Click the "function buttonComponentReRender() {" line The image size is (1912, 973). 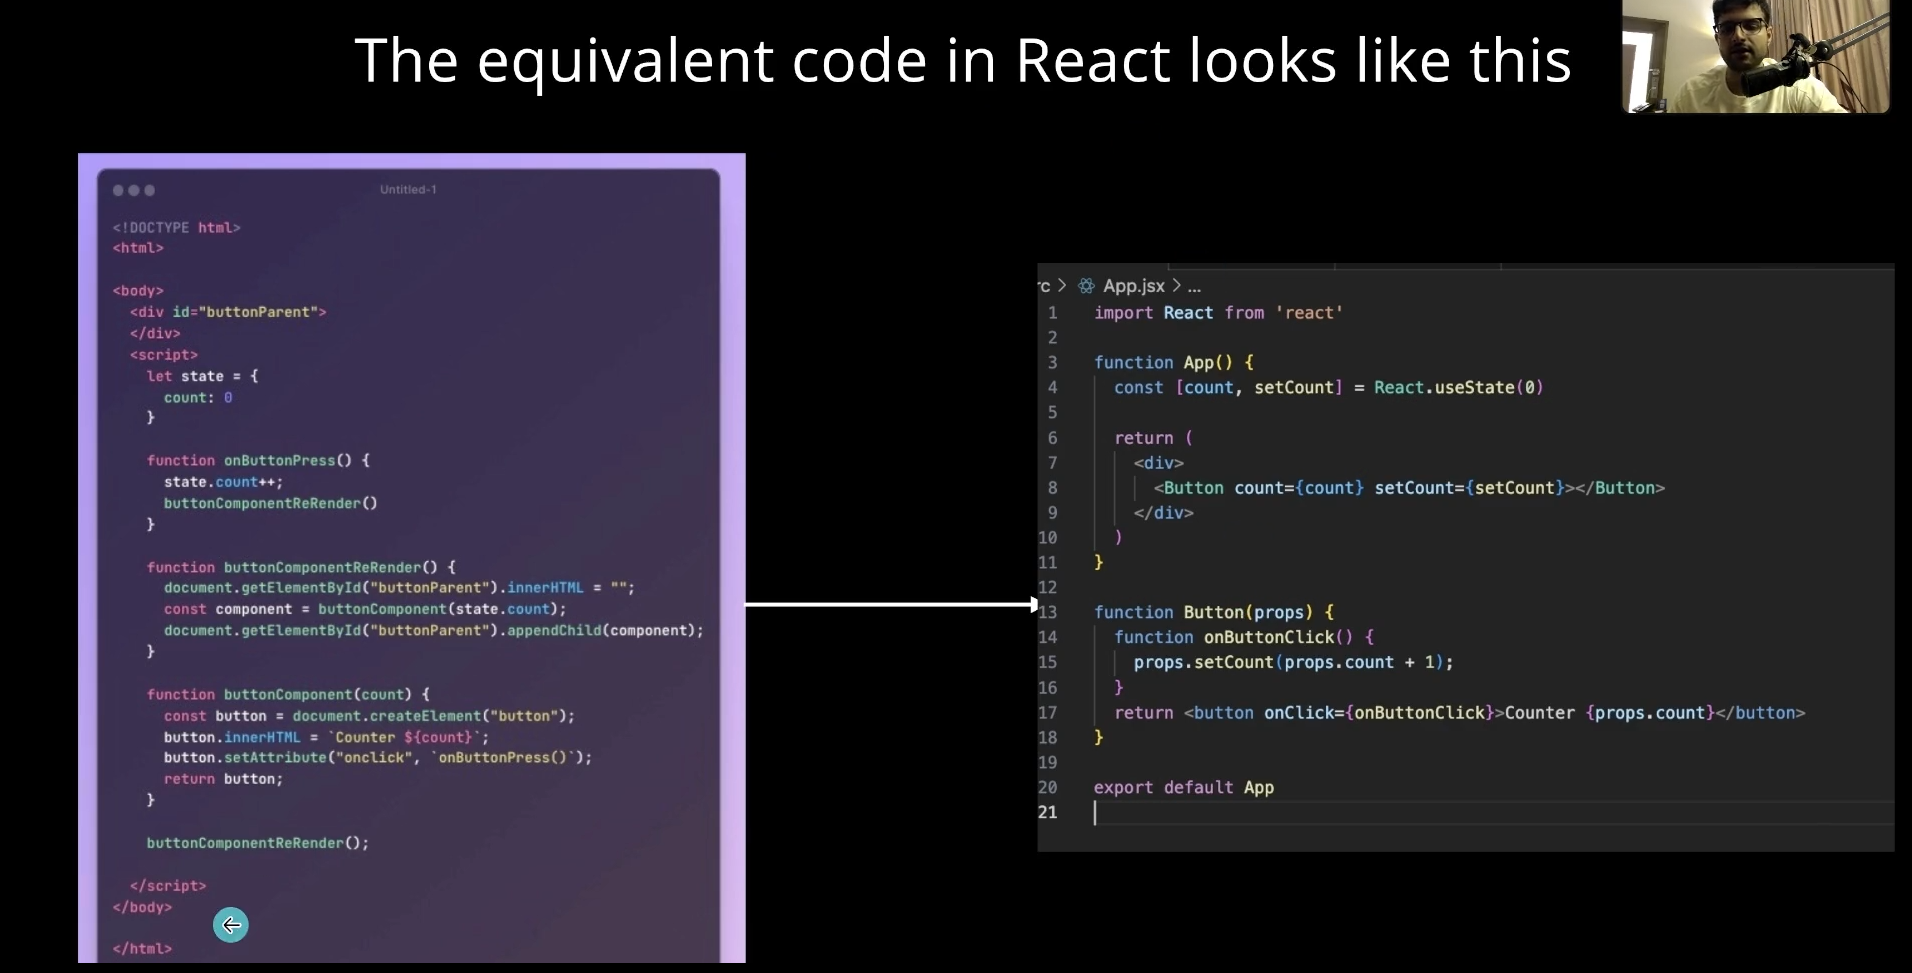(x=301, y=567)
